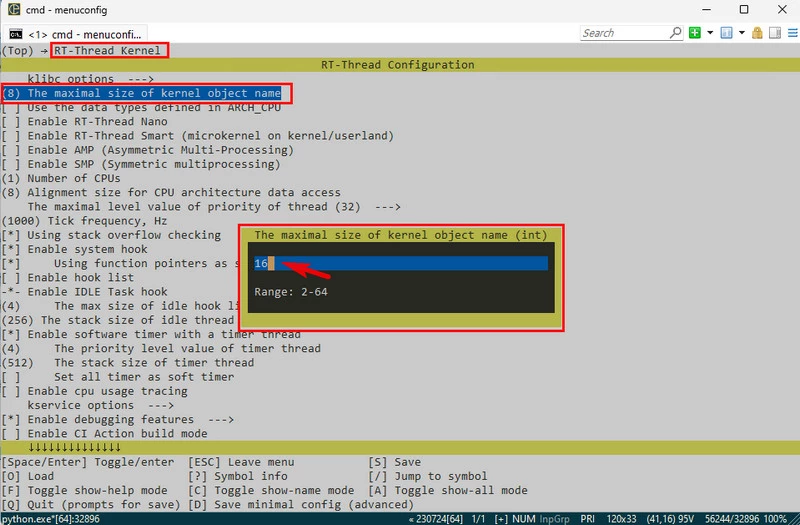Click the value field containing 16
Image resolution: width=800 pixels, height=525 pixels.
401,263
